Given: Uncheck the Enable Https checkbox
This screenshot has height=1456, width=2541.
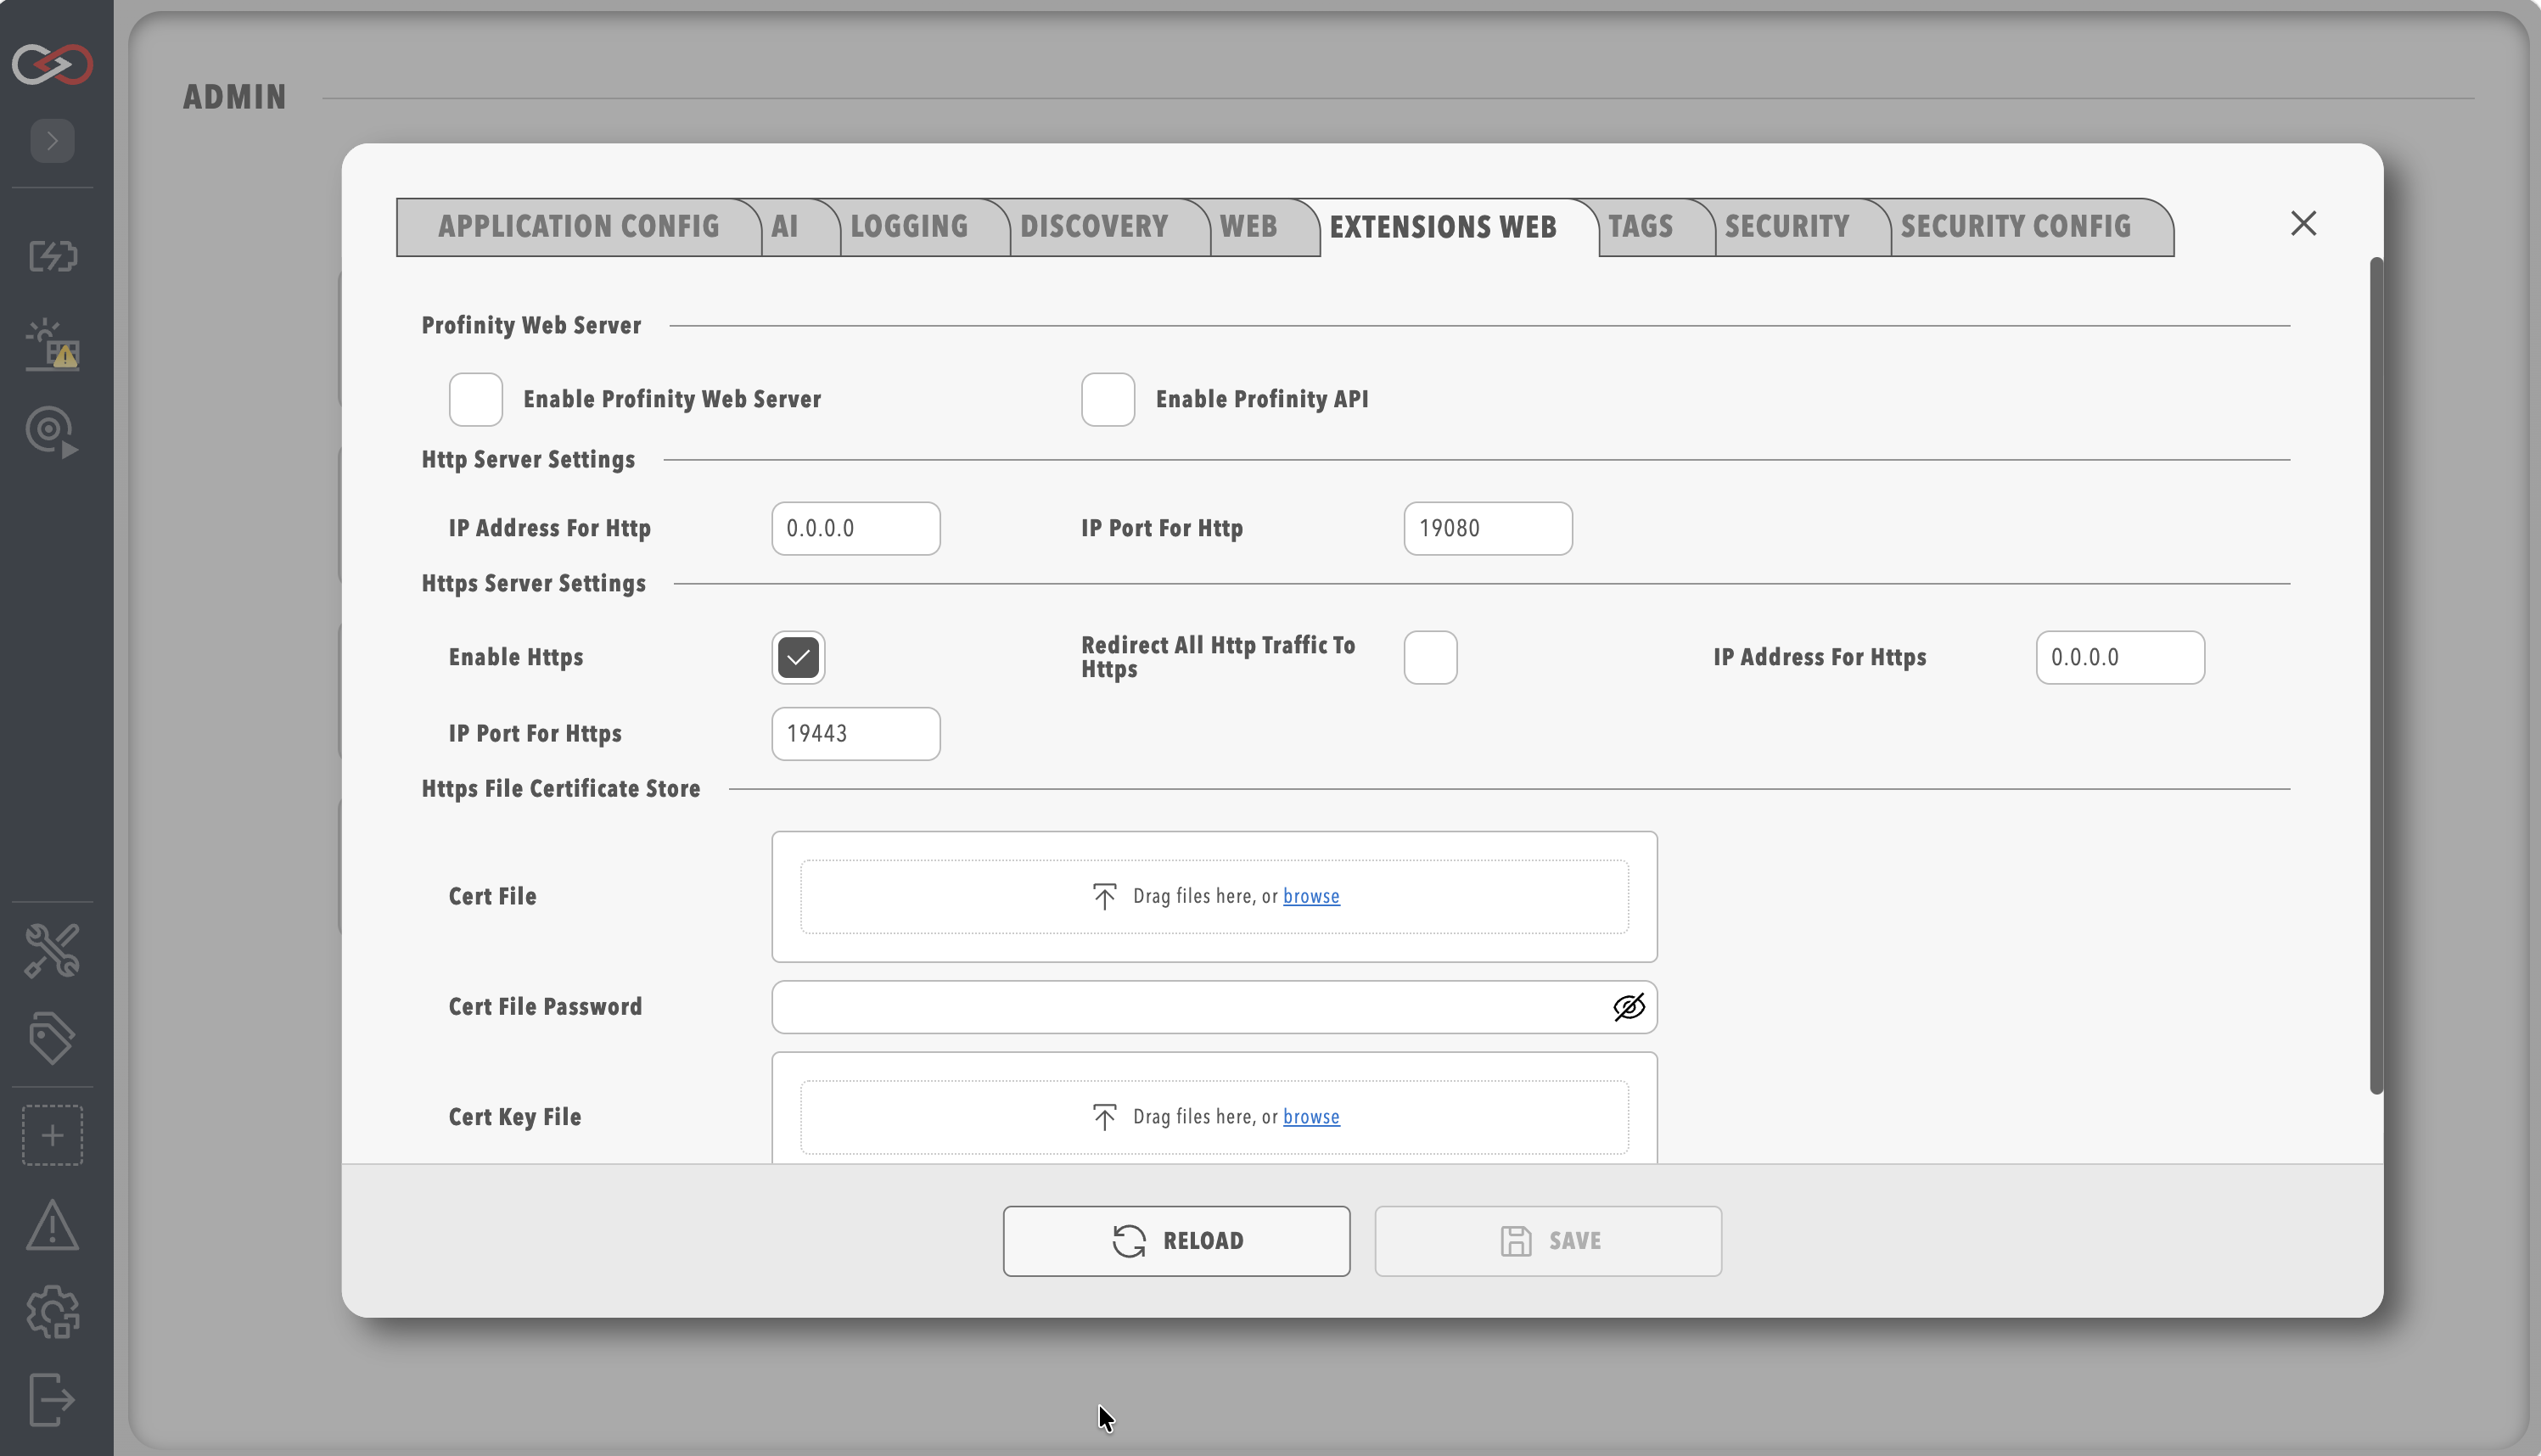Looking at the screenshot, I should (798, 657).
